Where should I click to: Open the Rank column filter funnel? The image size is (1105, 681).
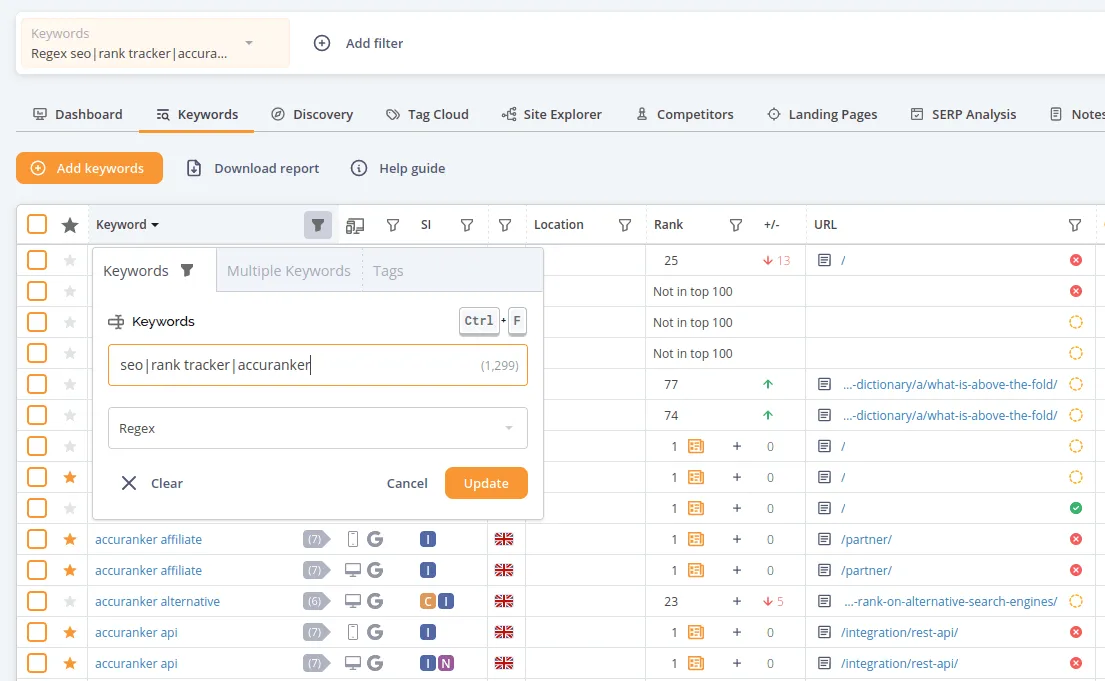(x=736, y=225)
